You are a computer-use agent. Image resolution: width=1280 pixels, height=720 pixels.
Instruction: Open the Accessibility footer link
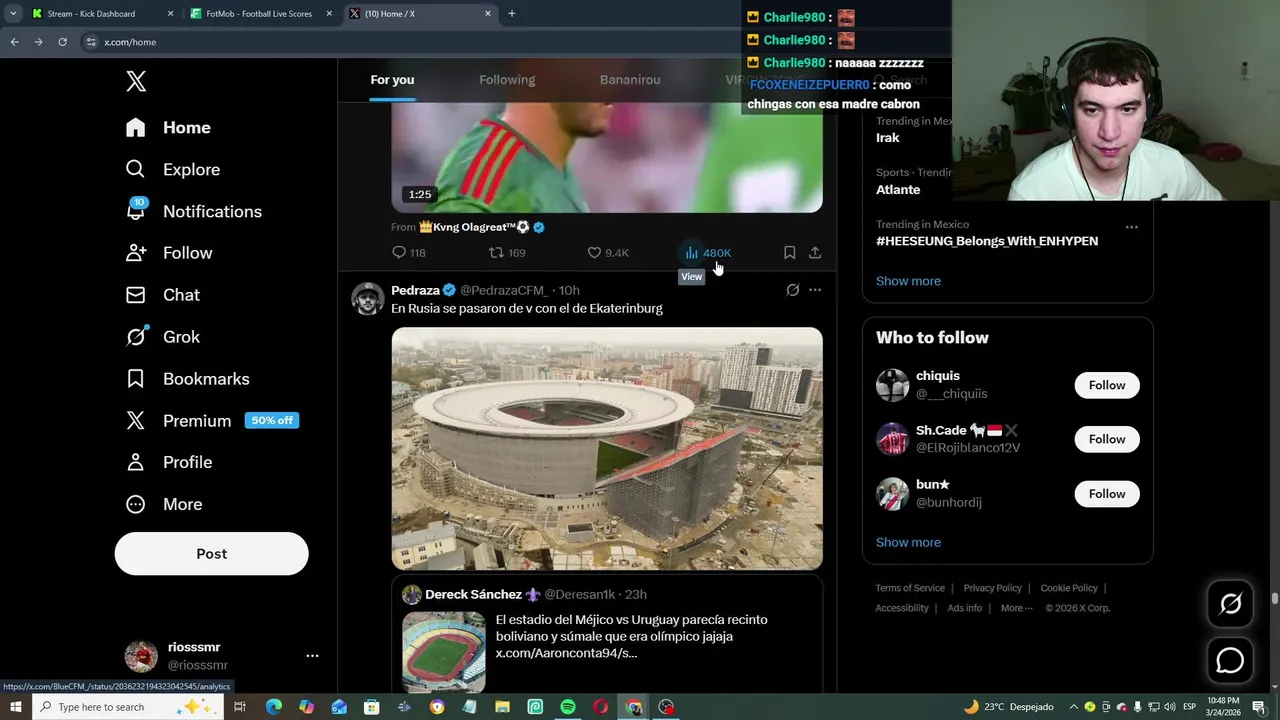click(902, 608)
